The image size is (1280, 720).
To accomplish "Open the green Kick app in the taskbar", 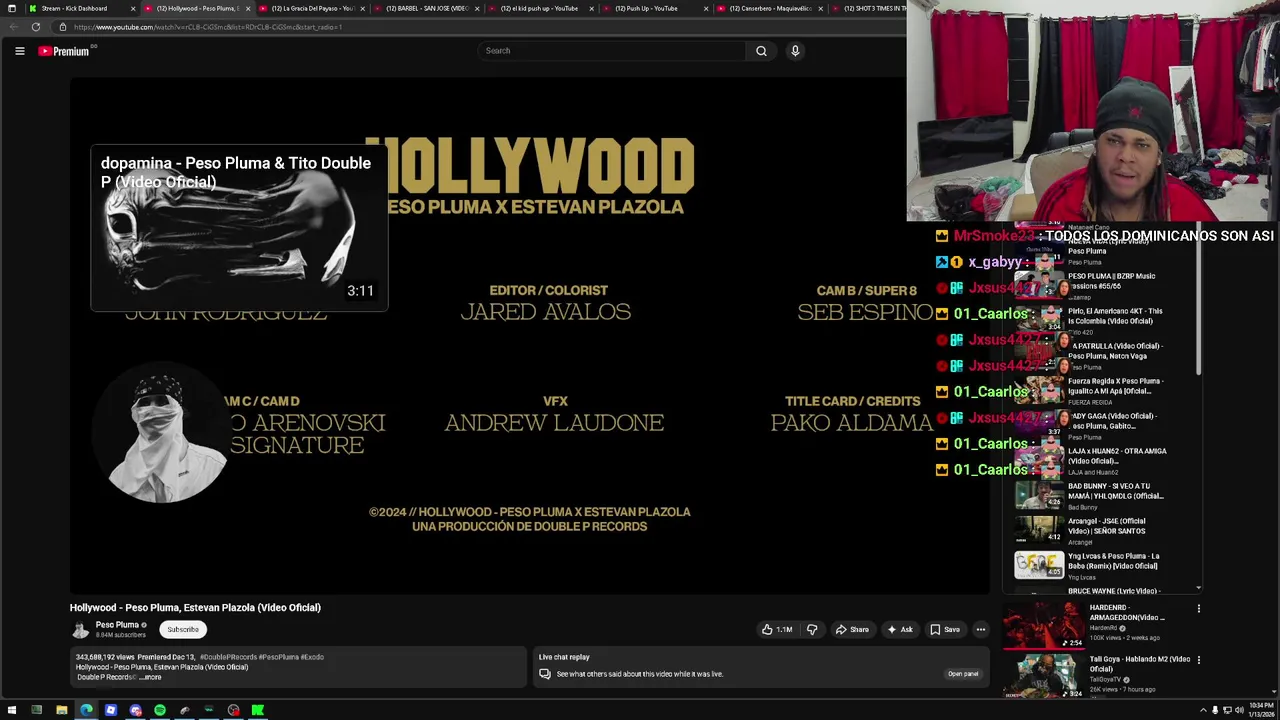I will point(258,710).
